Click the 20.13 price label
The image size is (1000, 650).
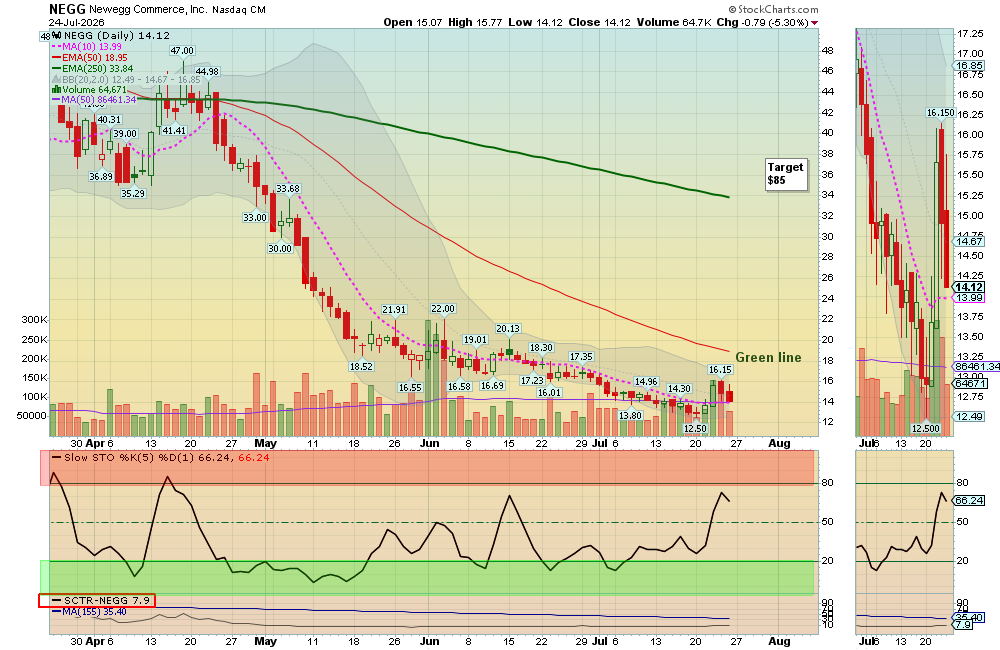point(508,329)
